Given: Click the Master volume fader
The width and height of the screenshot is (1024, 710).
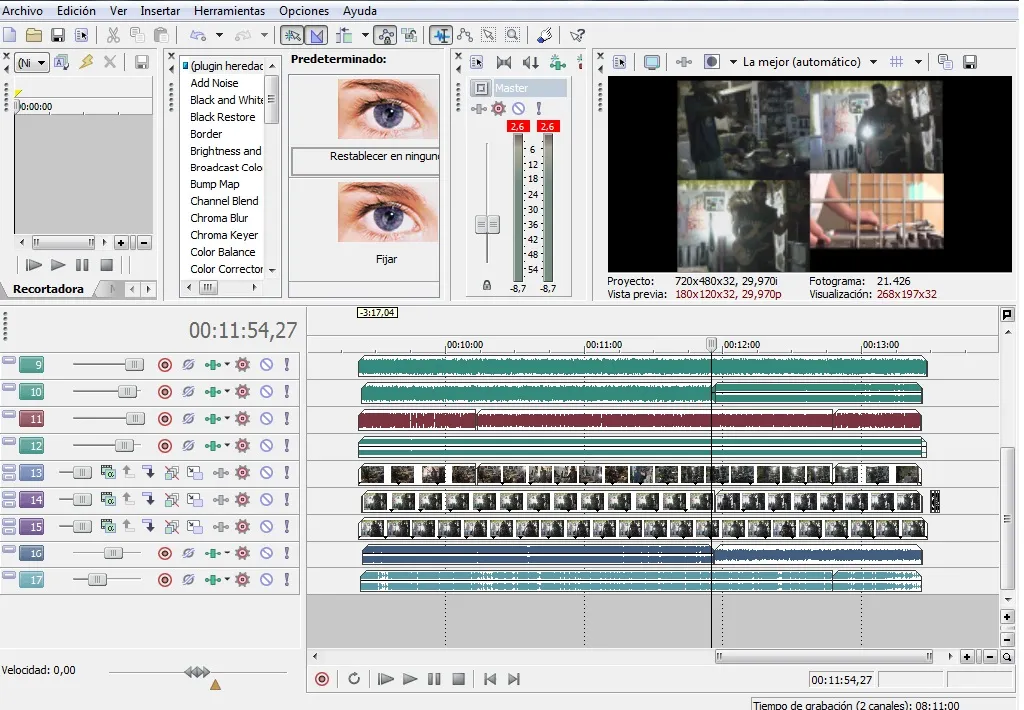Looking at the screenshot, I should 487,225.
